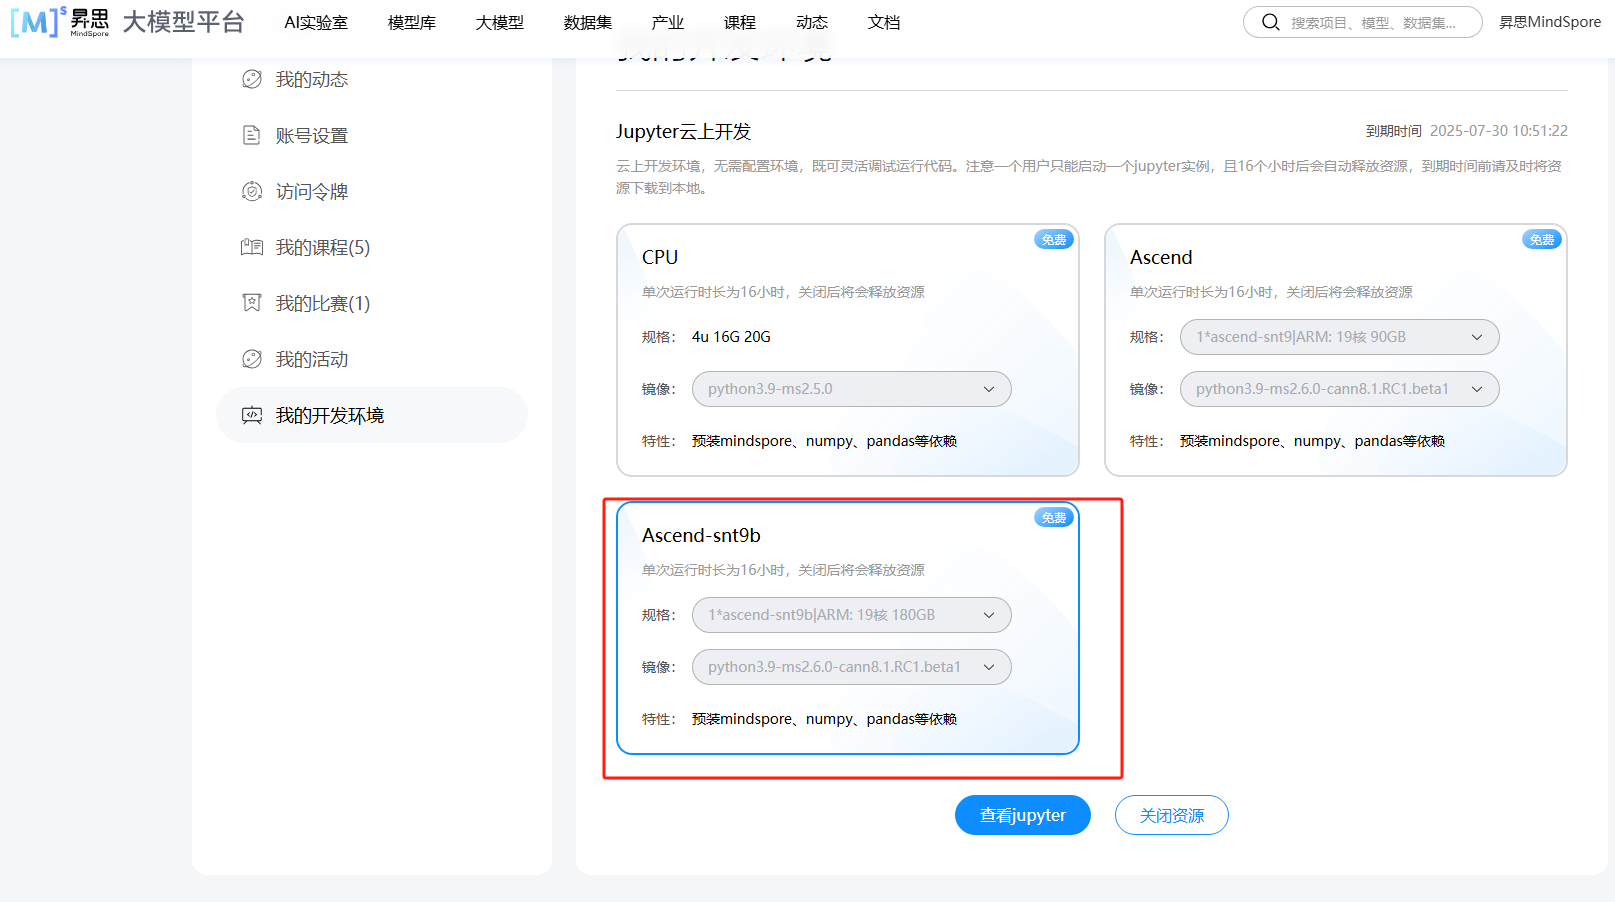Click the 关闭资源 button

(1171, 815)
